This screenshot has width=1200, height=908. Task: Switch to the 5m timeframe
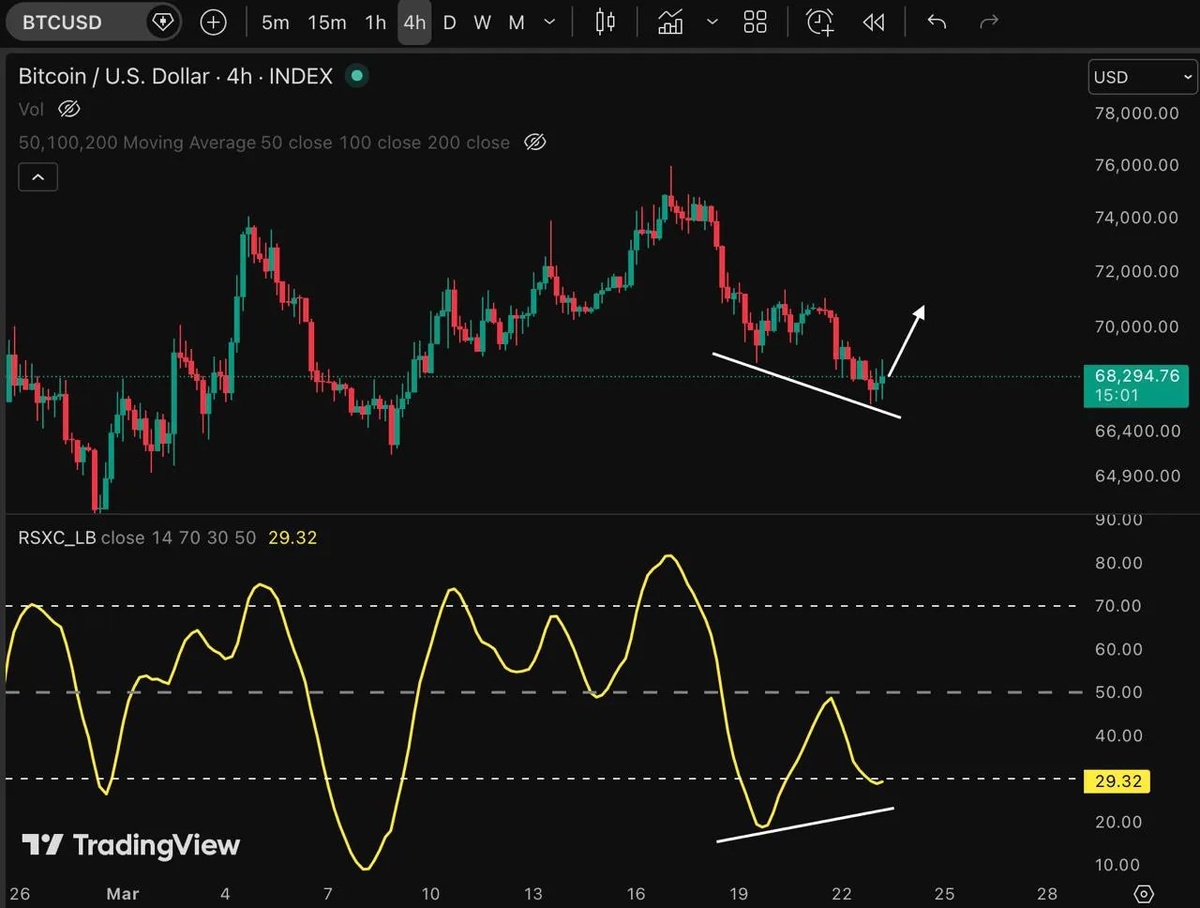click(275, 22)
